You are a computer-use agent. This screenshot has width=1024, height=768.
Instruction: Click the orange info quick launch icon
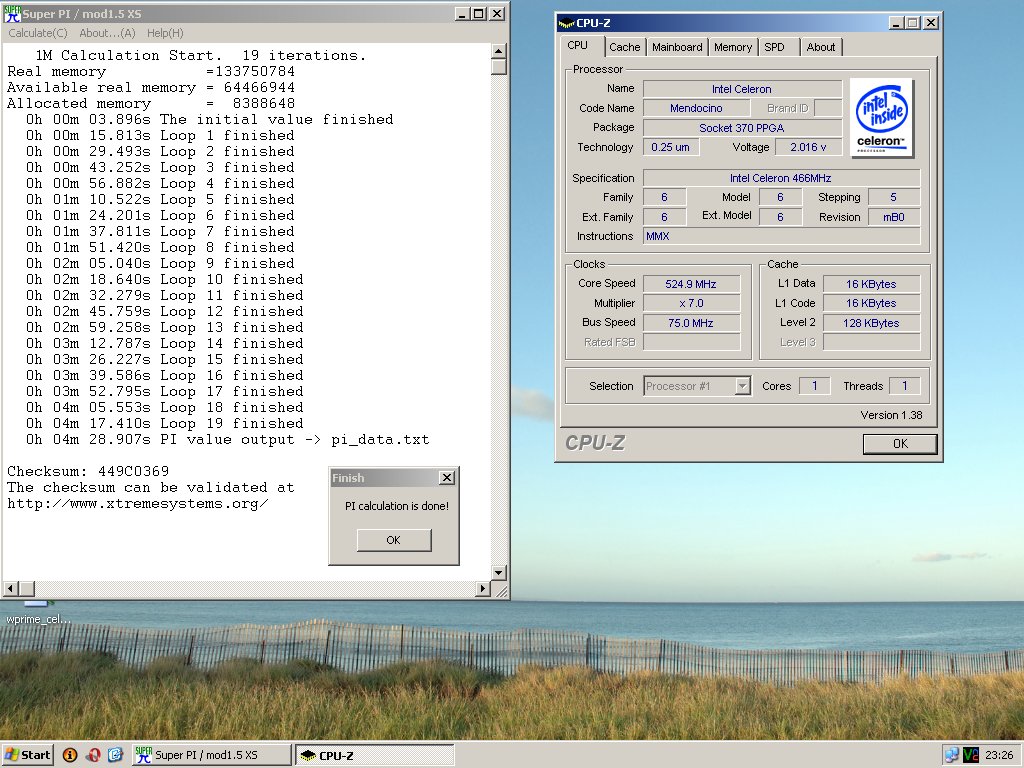coord(70,755)
